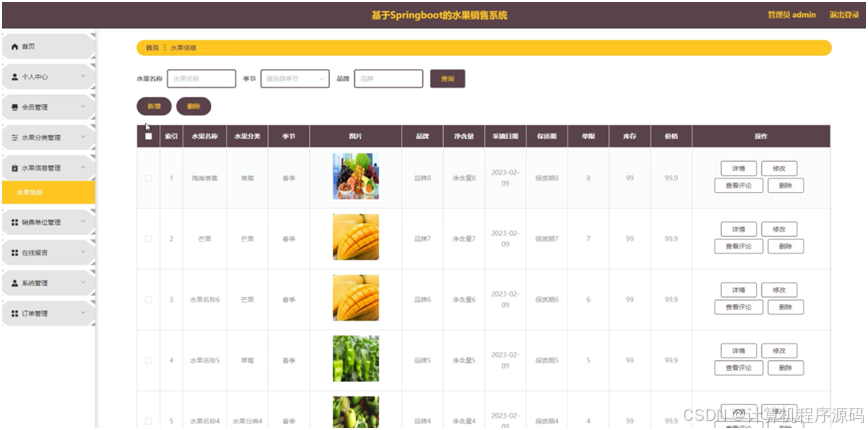Click the 水果分类管理 sidebar icon

click(14, 138)
